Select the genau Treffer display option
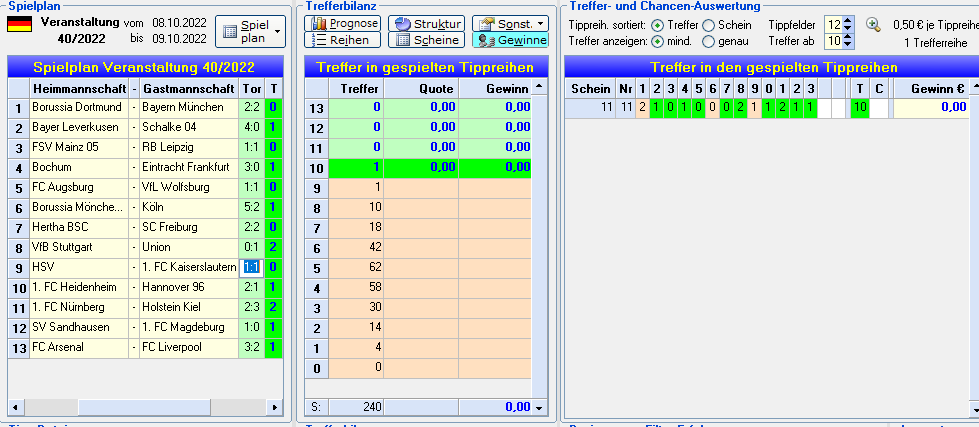Image resolution: width=979 pixels, height=427 pixels. click(x=709, y=42)
